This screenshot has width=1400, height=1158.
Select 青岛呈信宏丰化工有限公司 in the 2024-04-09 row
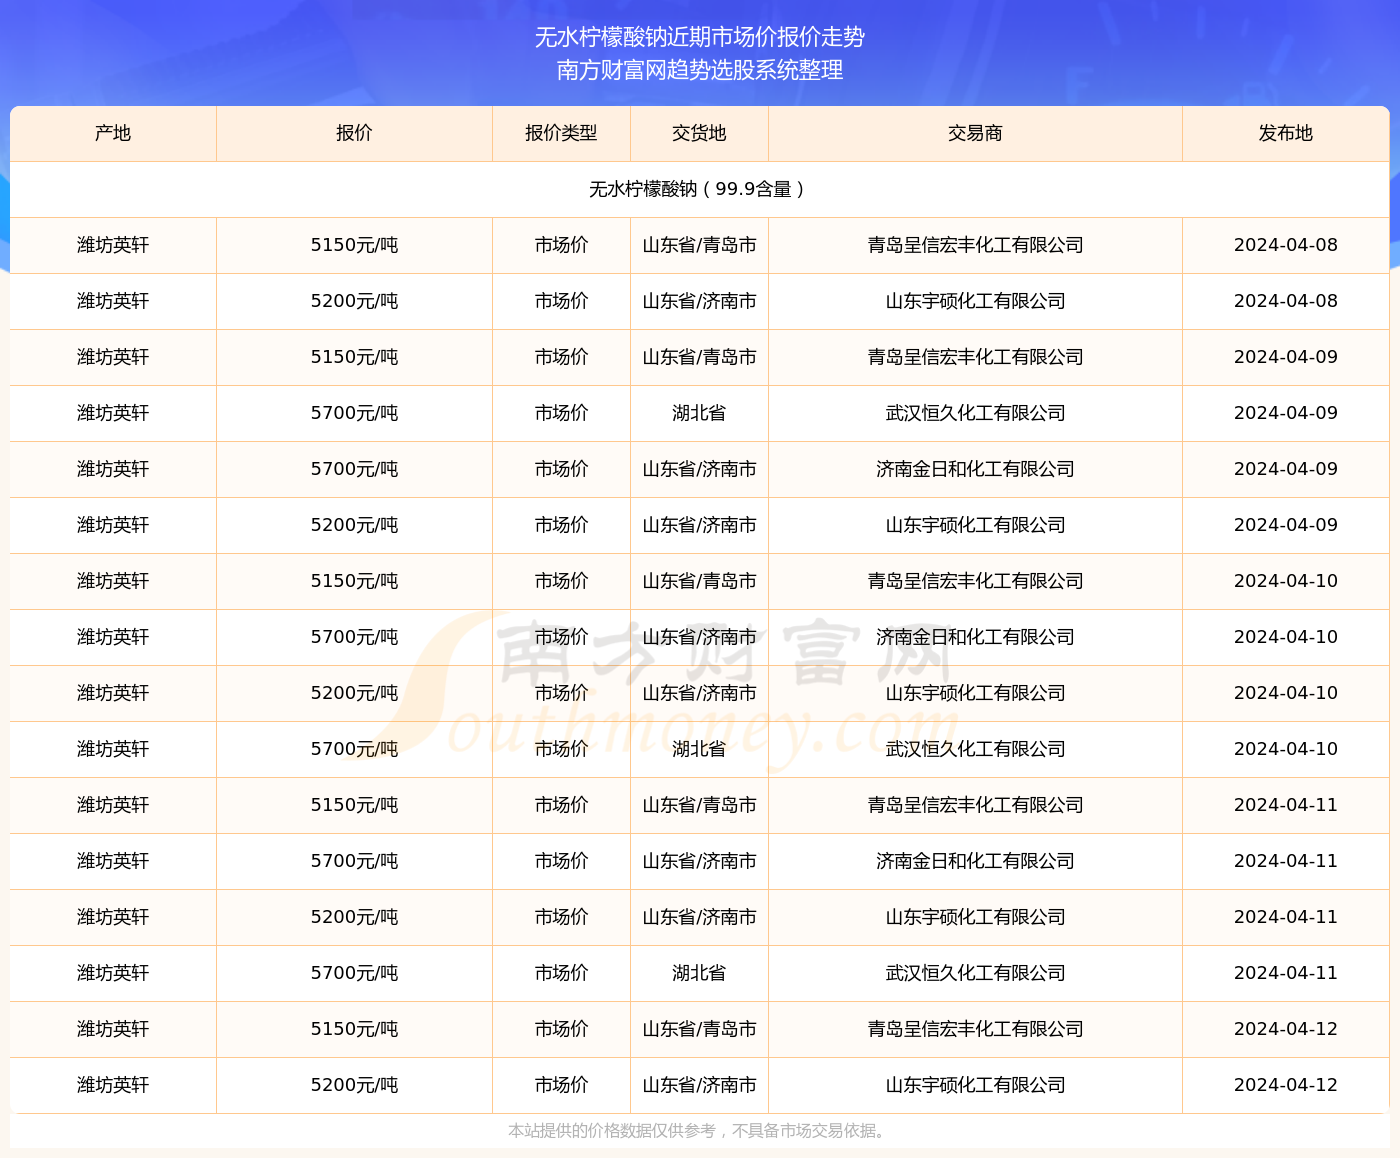[975, 357]
